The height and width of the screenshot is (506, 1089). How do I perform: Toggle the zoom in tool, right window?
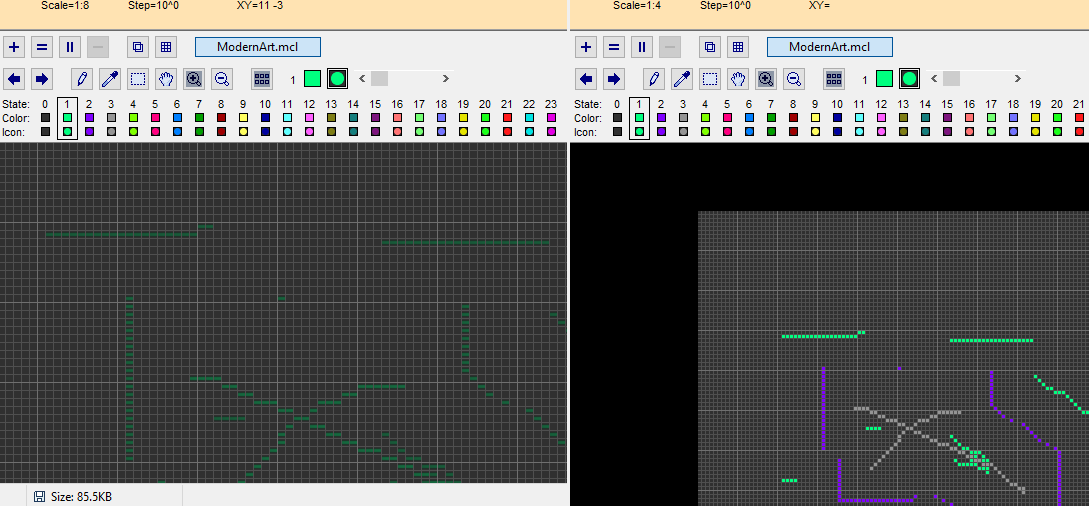click(766, 78)
